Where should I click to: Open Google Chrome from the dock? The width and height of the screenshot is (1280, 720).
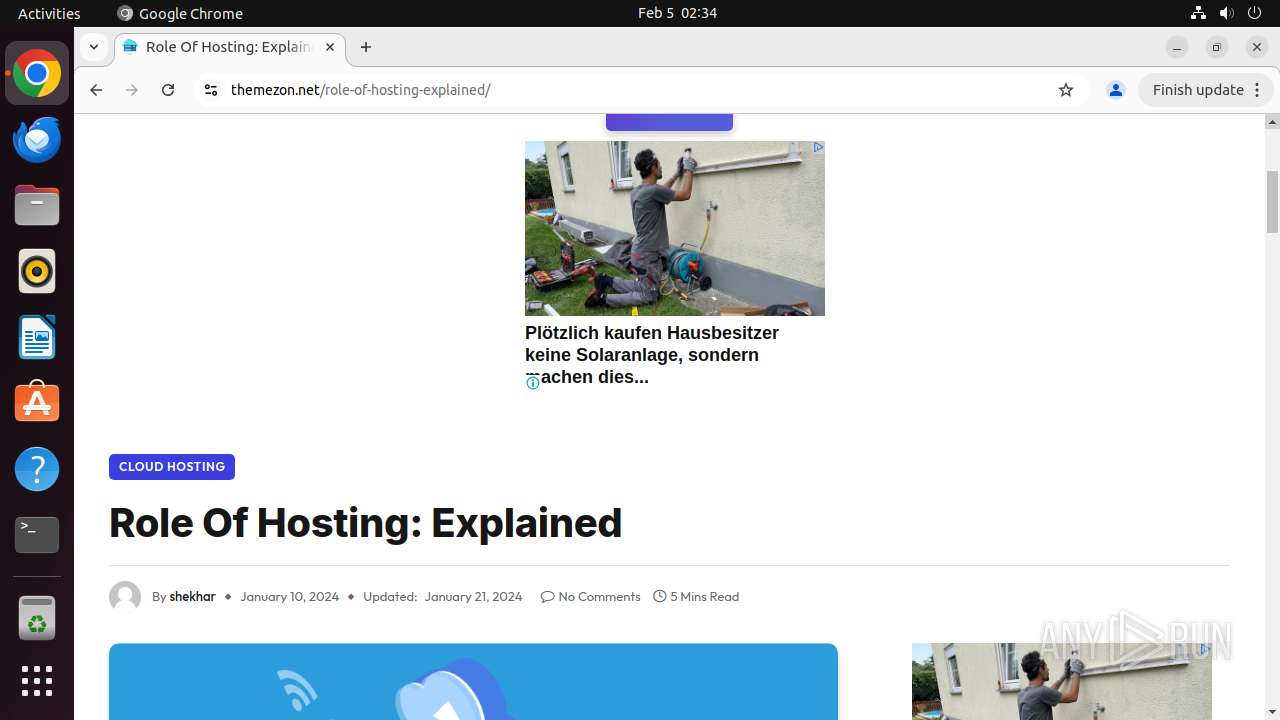(37, 74)
